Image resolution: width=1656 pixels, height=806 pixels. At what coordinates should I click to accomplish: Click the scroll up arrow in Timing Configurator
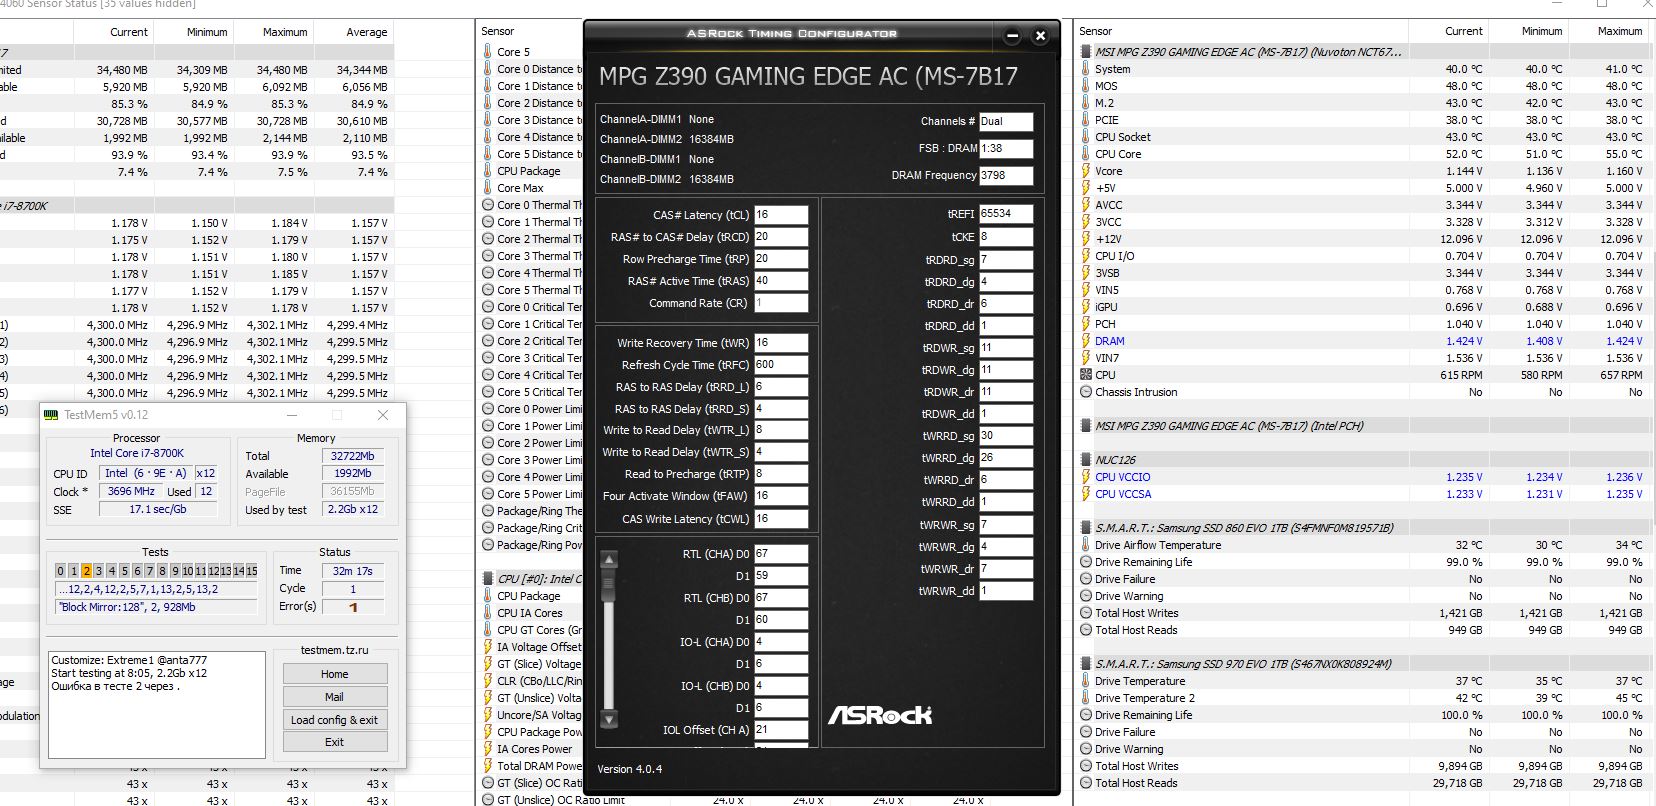608,559
